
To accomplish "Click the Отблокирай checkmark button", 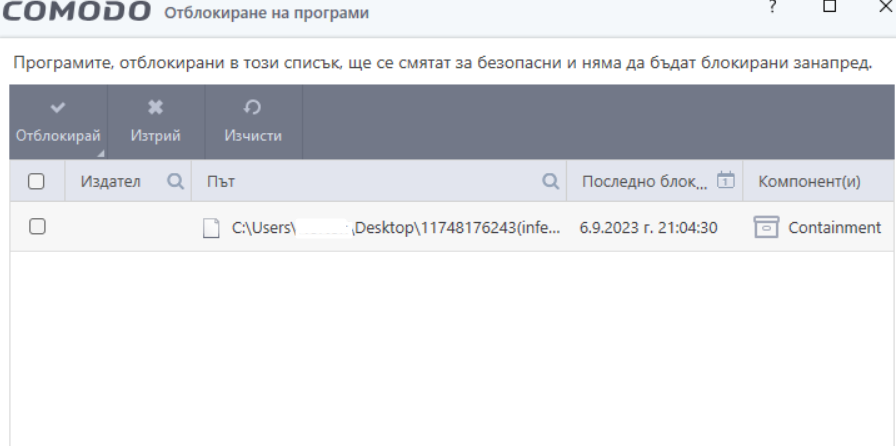I will [x=58, y=121].
